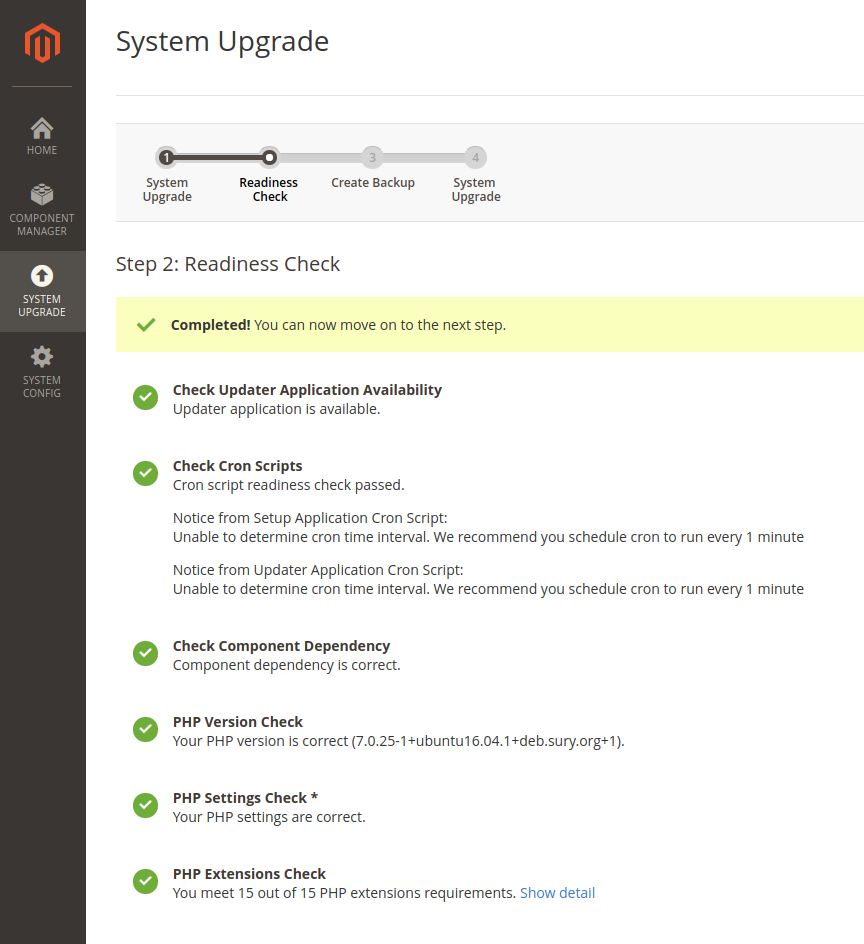Click check icon beside PHP Settings Check

[146, 805]
